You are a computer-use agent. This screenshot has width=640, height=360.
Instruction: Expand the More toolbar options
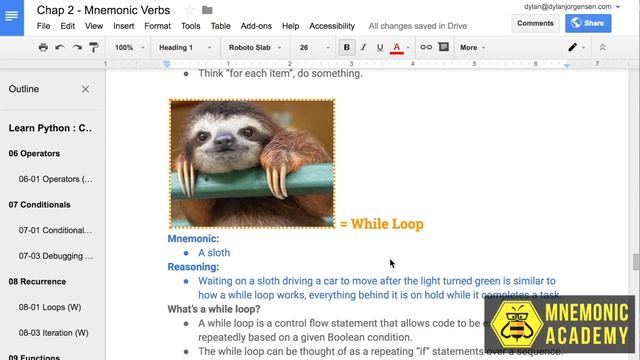(x=473, y=47)
